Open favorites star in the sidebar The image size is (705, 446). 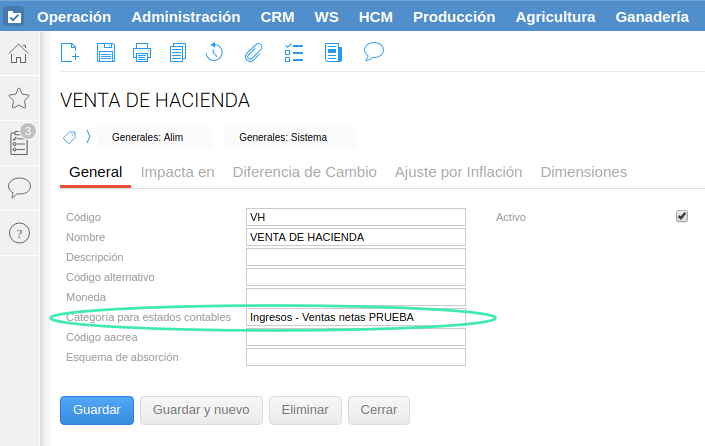pos(19,98)
